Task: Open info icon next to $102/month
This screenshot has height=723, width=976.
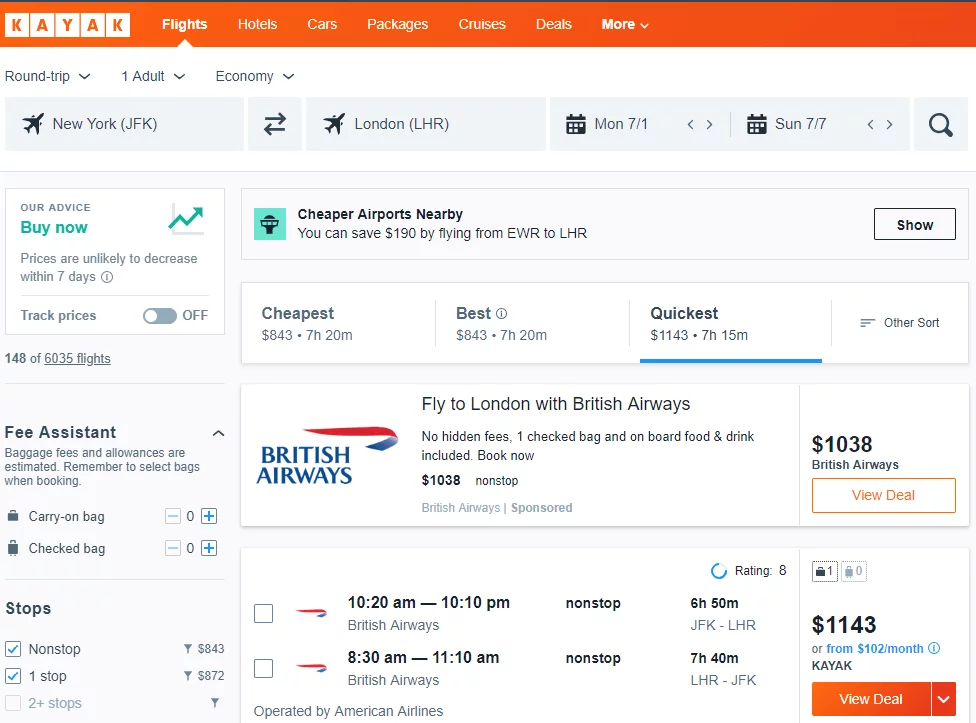Action: pos(934,648)
